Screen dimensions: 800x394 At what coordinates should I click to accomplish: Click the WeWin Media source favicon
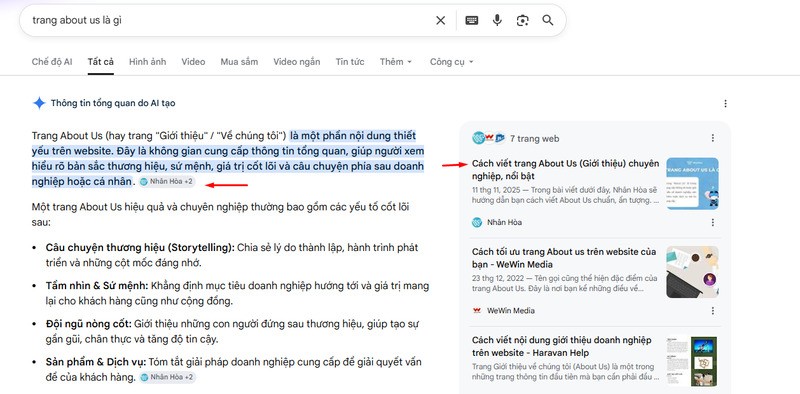477,311
